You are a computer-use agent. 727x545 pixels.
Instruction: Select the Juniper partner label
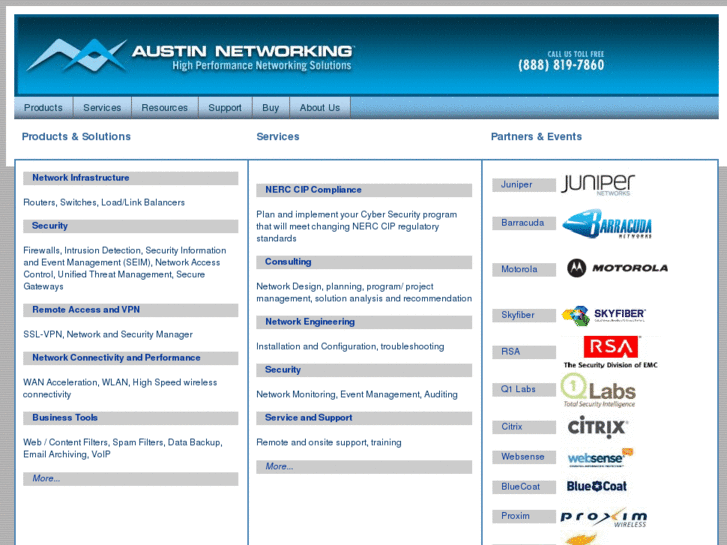click(x=524, y=185)
